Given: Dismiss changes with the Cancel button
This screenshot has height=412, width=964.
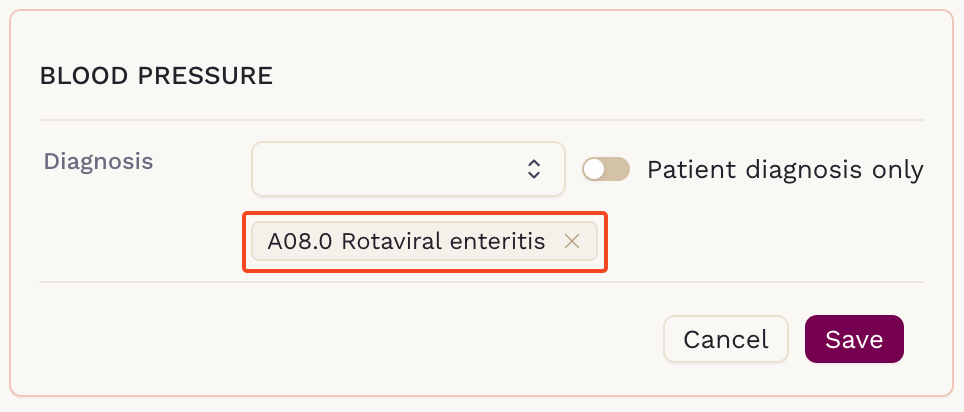Looking at the screenshot, I should coord(725,339).
